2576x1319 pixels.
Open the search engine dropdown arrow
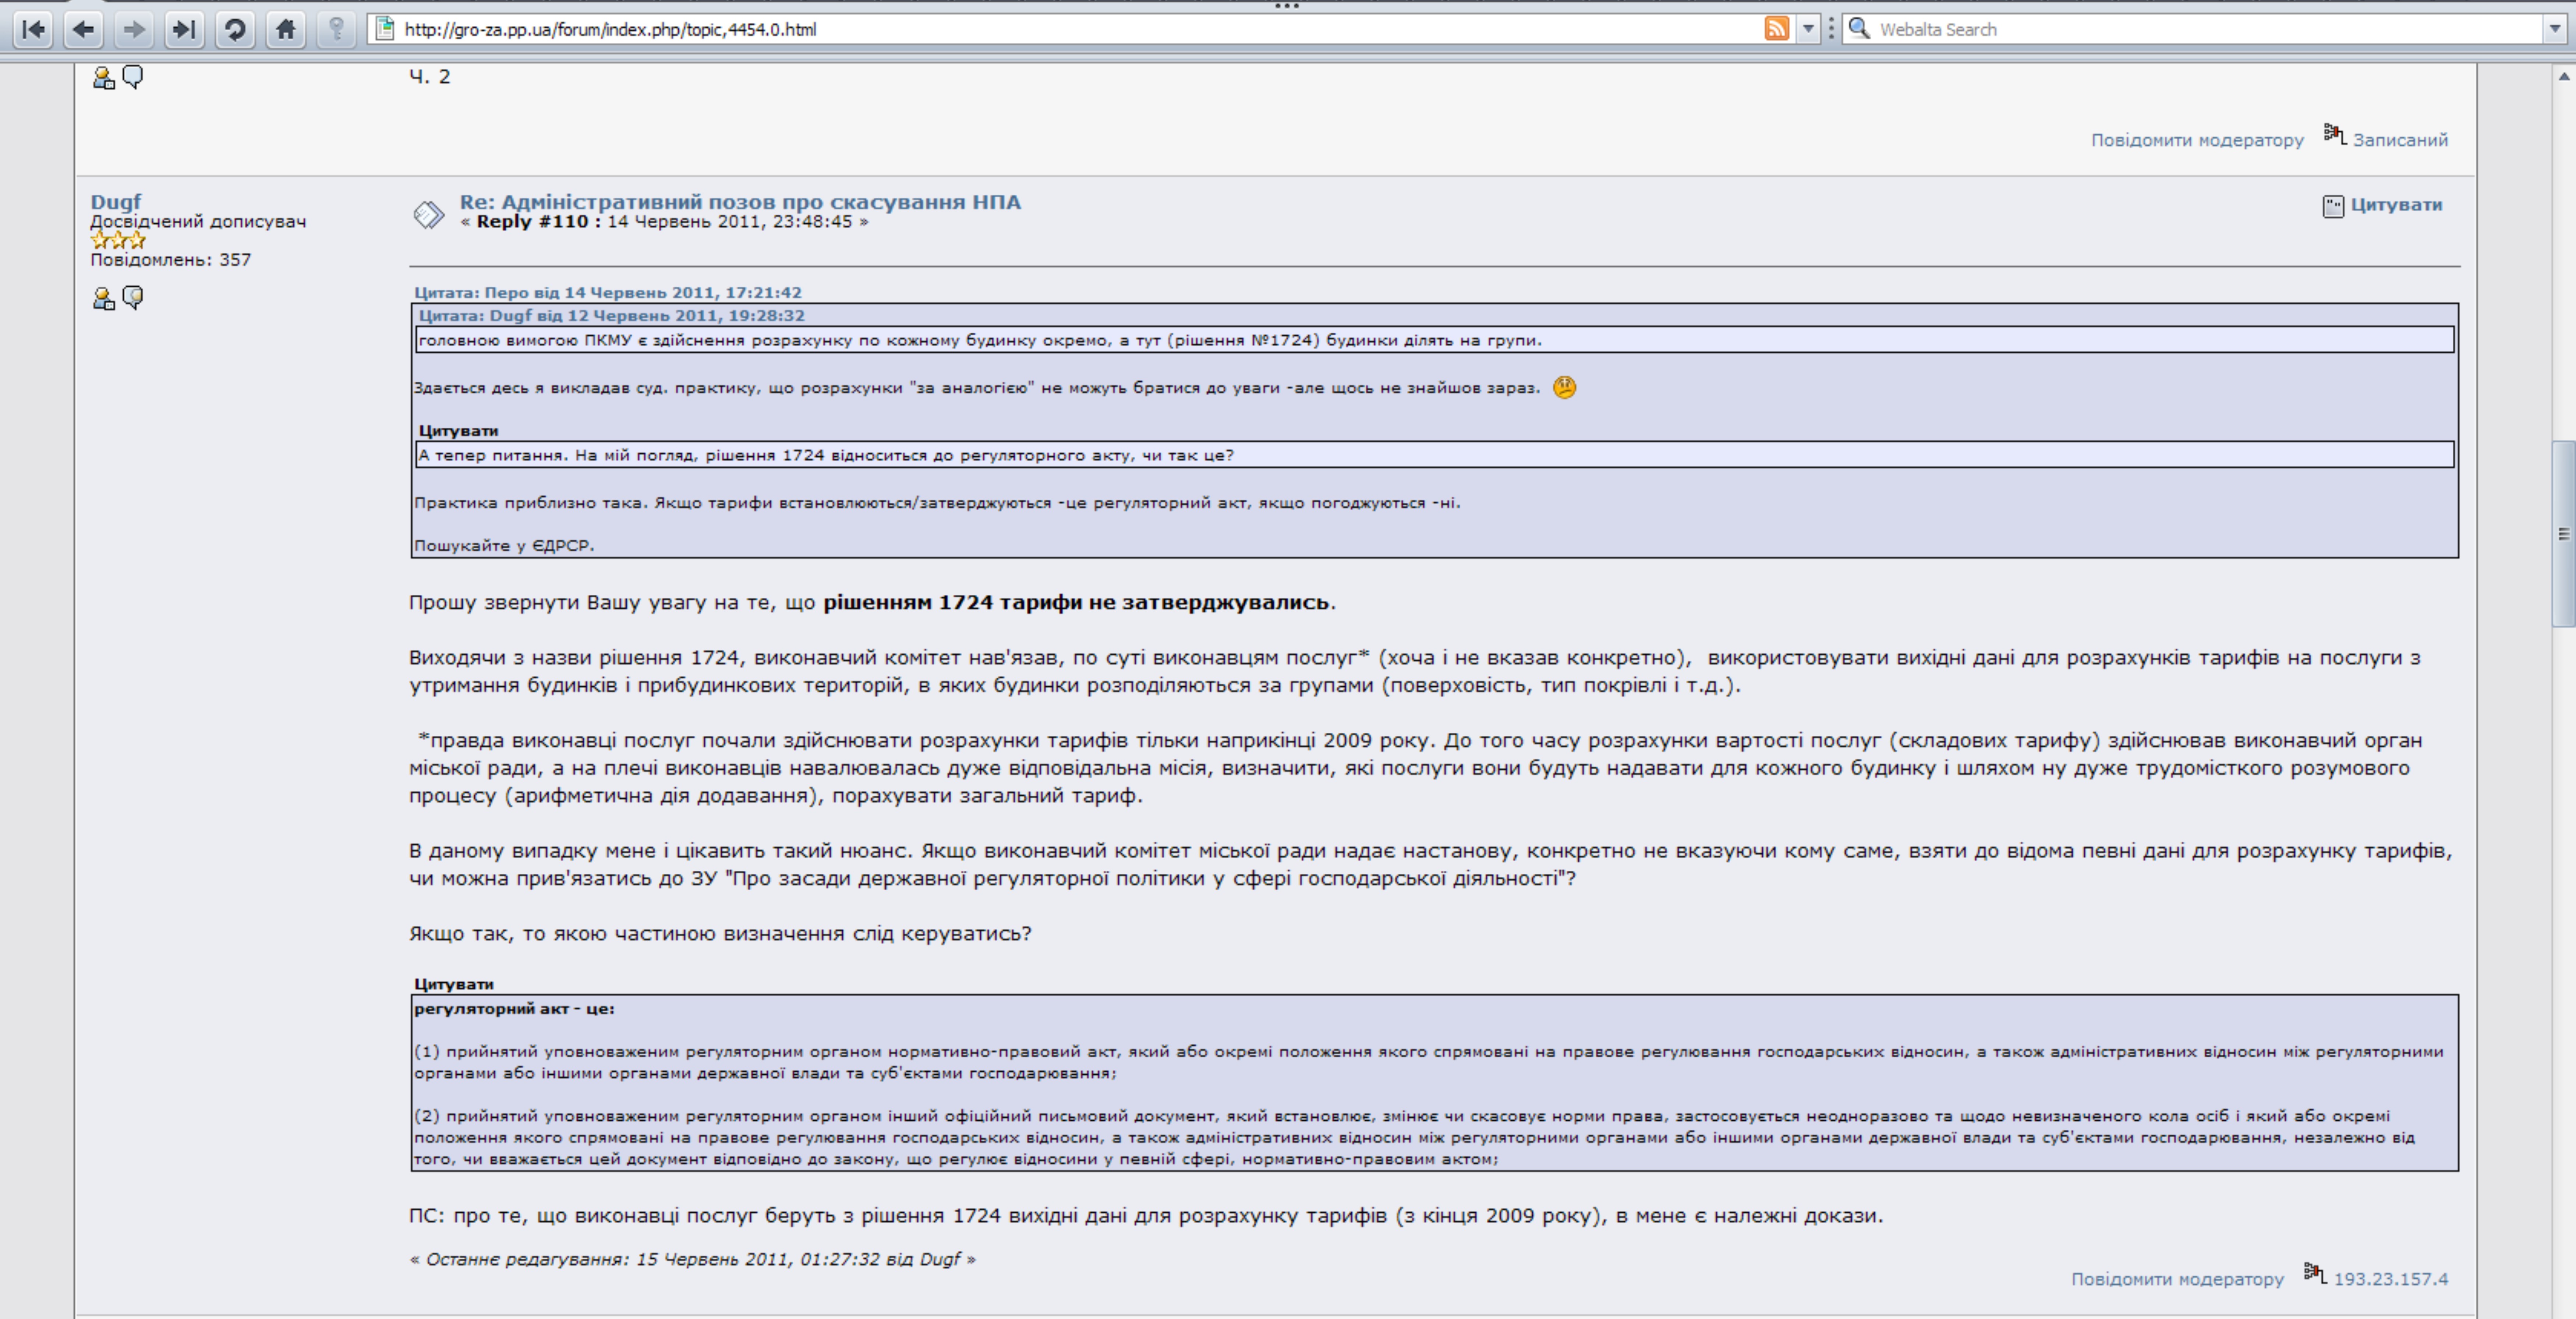point(2555,29)
